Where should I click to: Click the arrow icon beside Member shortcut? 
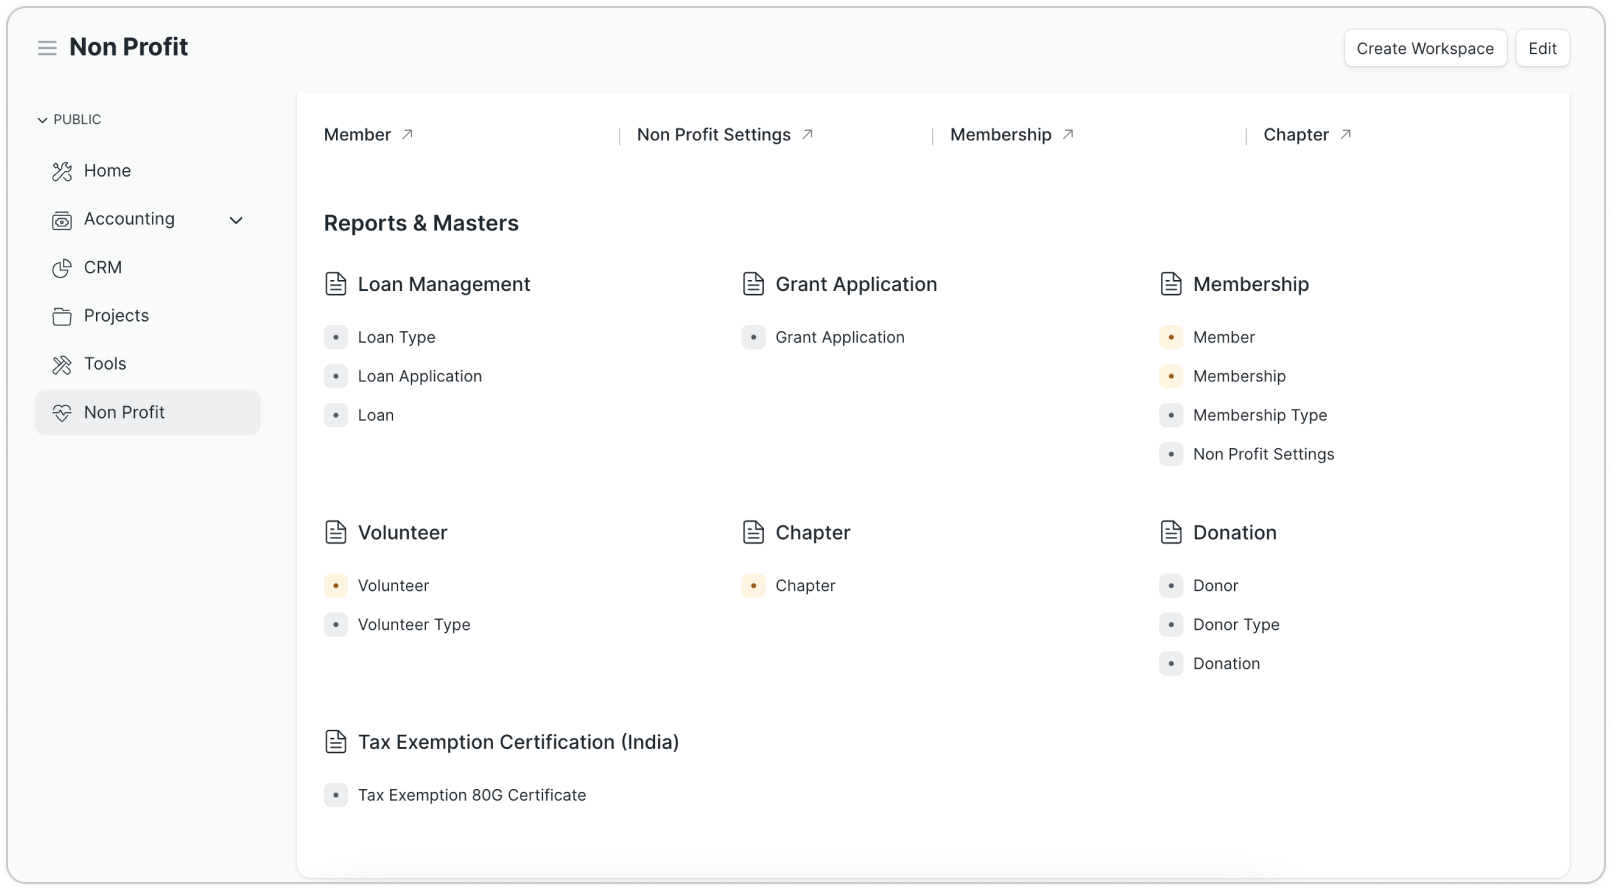[407, 134]
